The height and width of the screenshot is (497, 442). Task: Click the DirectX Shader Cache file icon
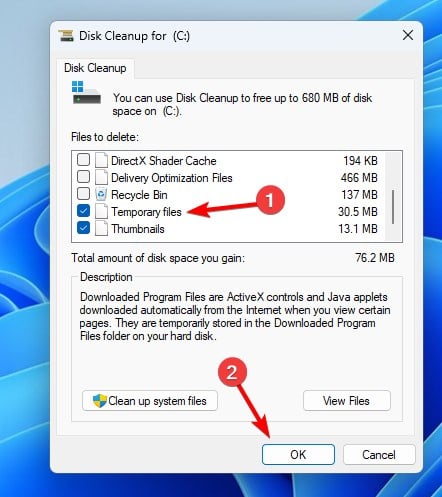pyautogui.click(x=101, y=160)
